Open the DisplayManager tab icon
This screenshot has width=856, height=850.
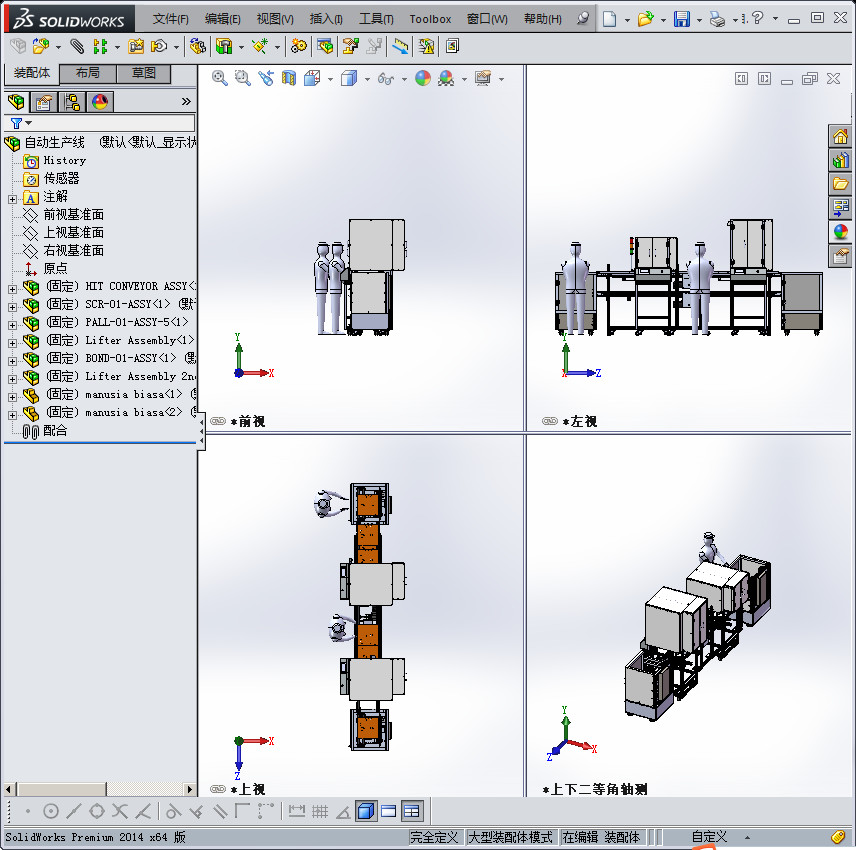[x=100, y=102]
